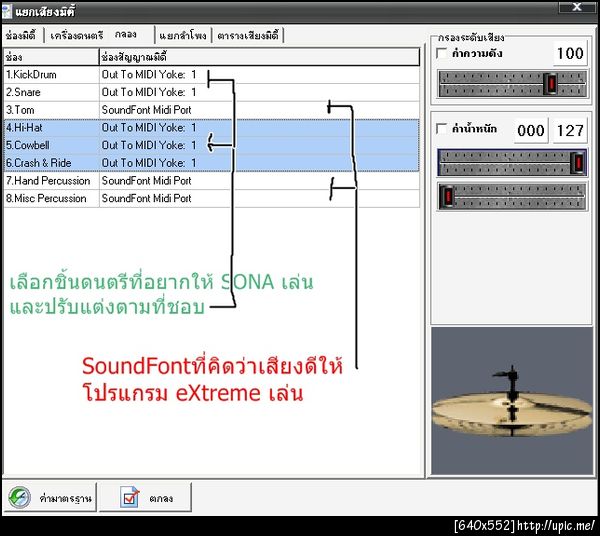
Task: Click the volume slider red knob
Action: click(x=550, y=83)
